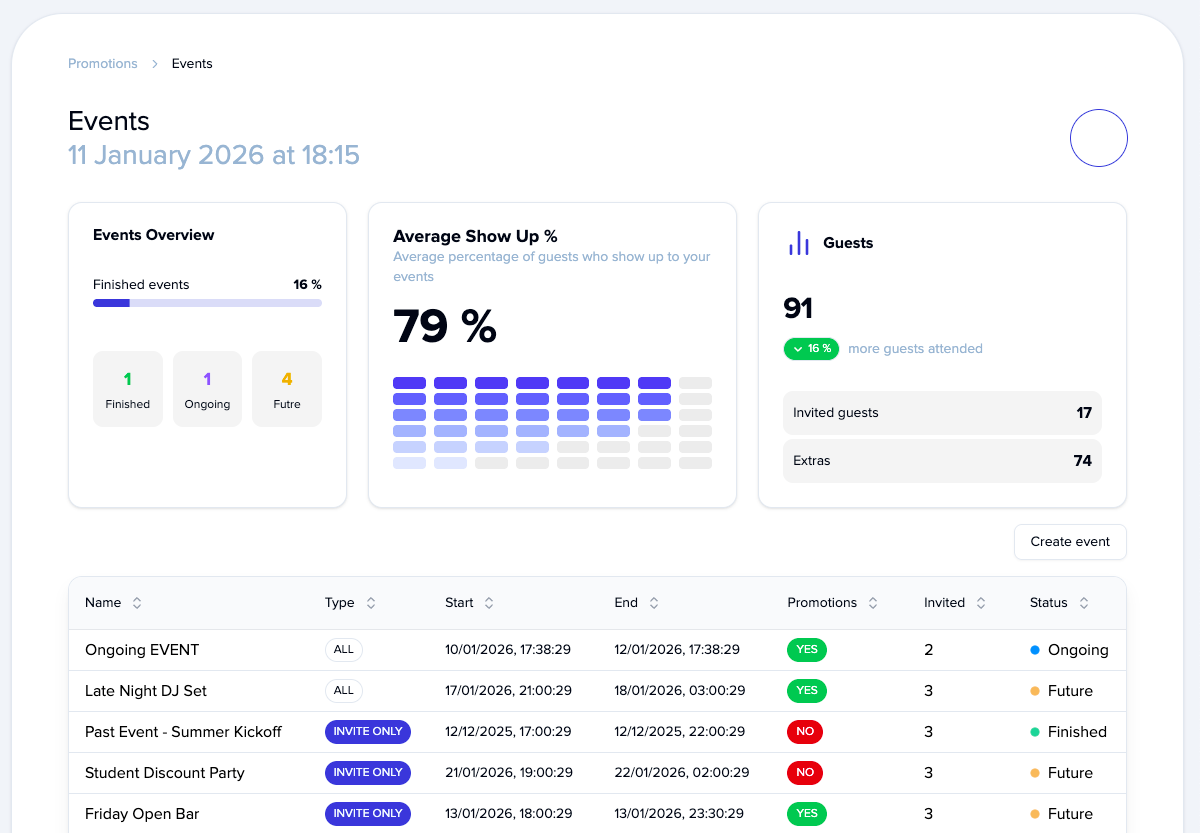Click the End column sort arrows
This screenshot has width=1200, height=833.
coord(654,603)
